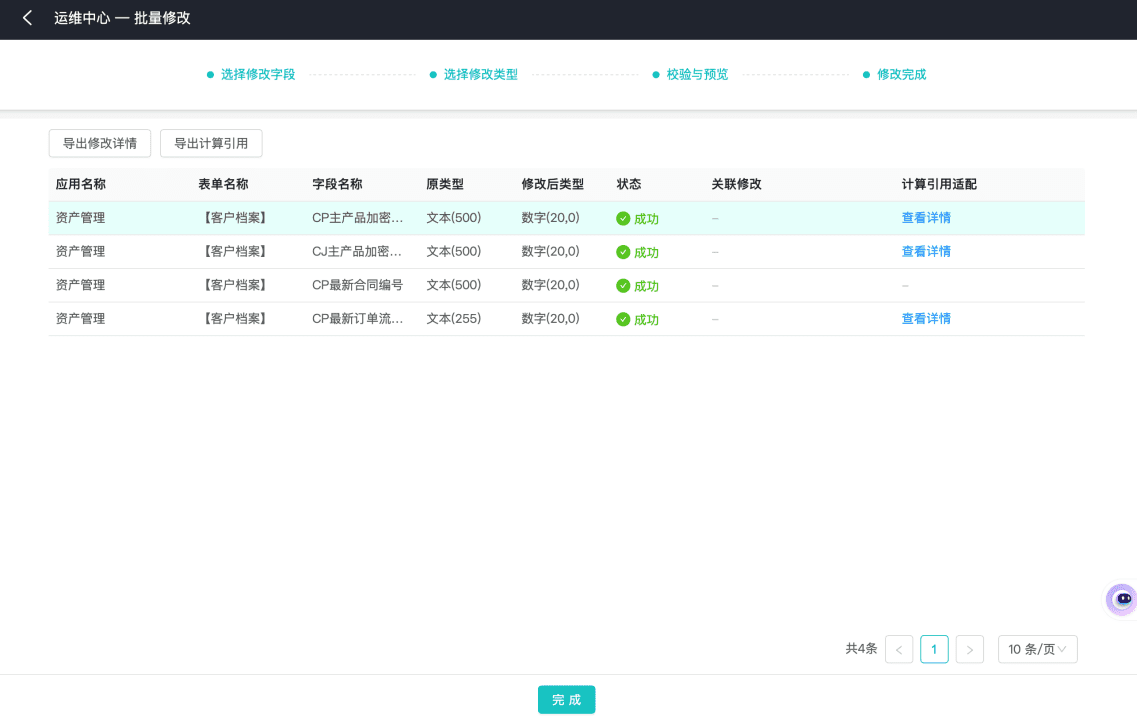Open 查看详情 for CP最新订单流 row
The height and width of the screenshot is (720, 1137).
point(926,318)
